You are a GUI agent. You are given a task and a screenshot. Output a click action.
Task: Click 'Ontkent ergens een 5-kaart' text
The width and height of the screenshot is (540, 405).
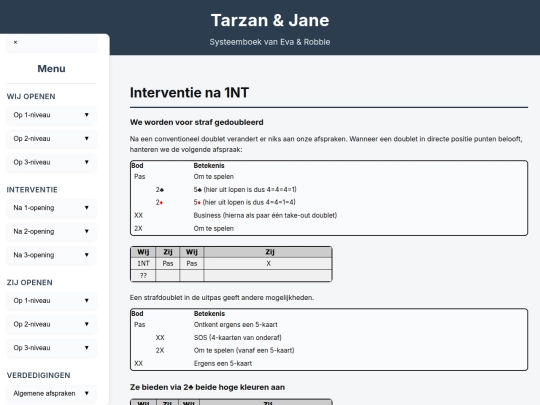click(236, 325)
